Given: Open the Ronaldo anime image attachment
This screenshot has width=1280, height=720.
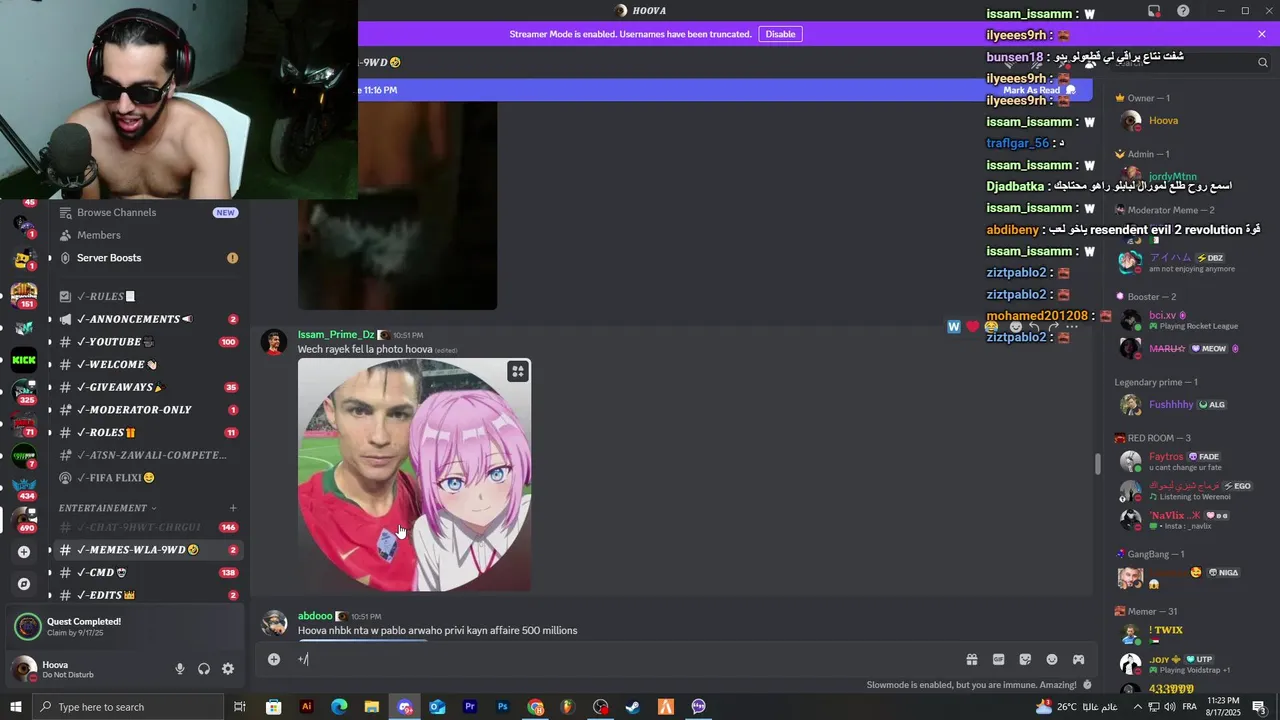Looking at the screenshot, I should 414,475.
